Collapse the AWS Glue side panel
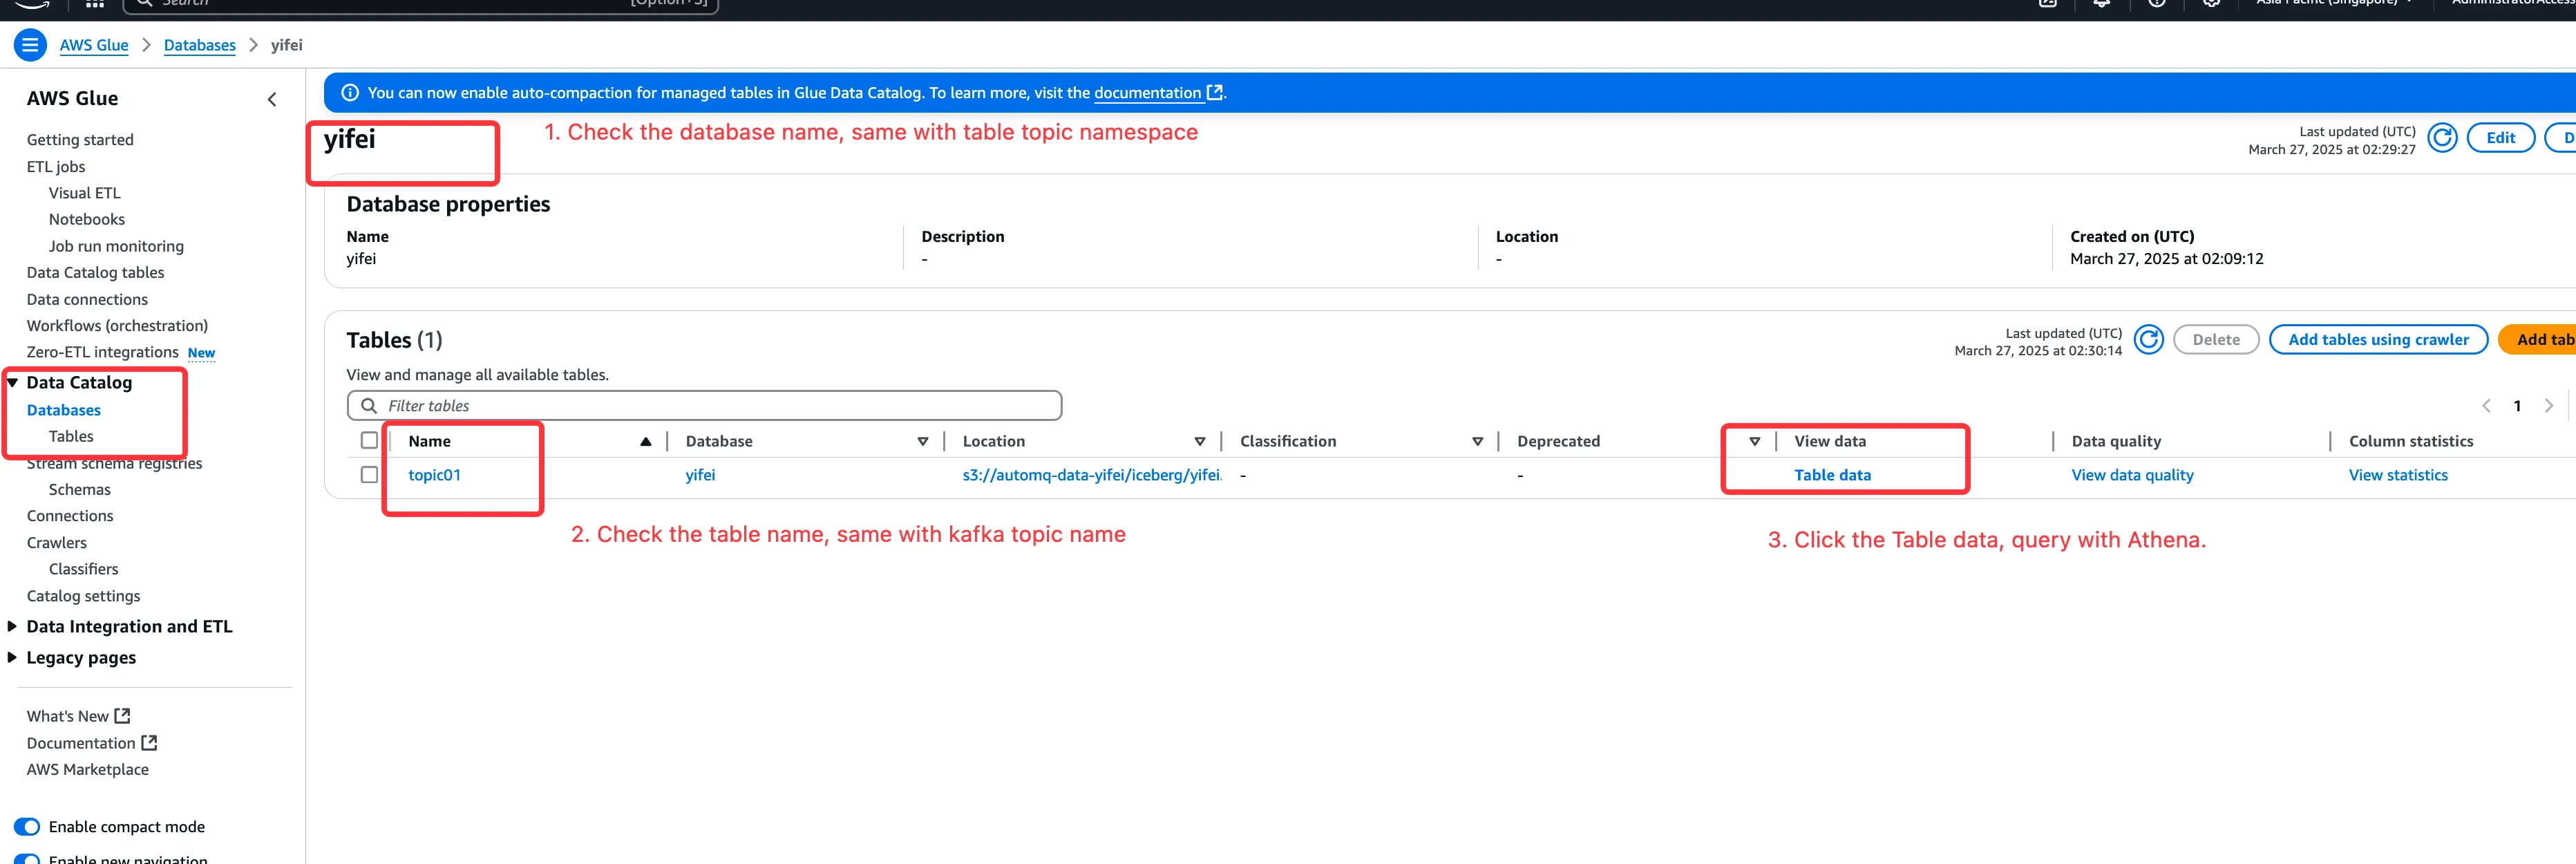 pos(272,99)
